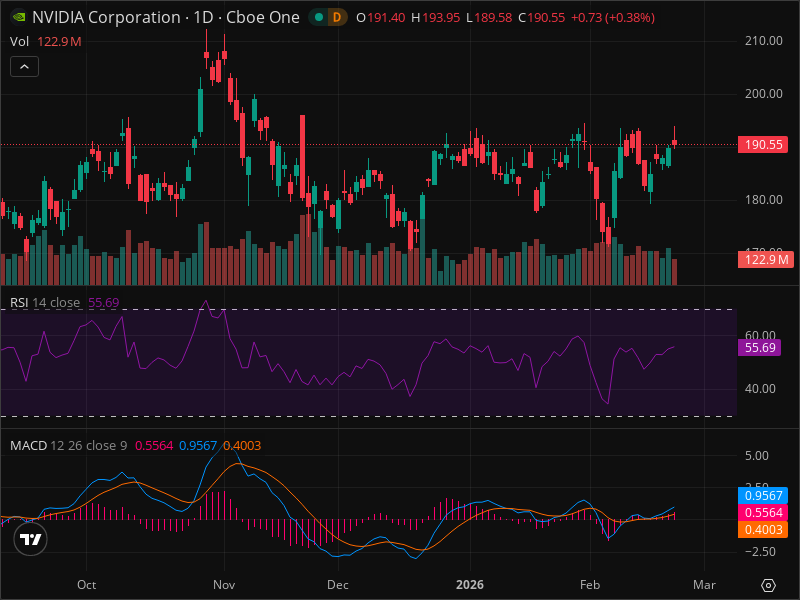
Task: Click the RSI legend value 55.69
Action: point(104,303)
